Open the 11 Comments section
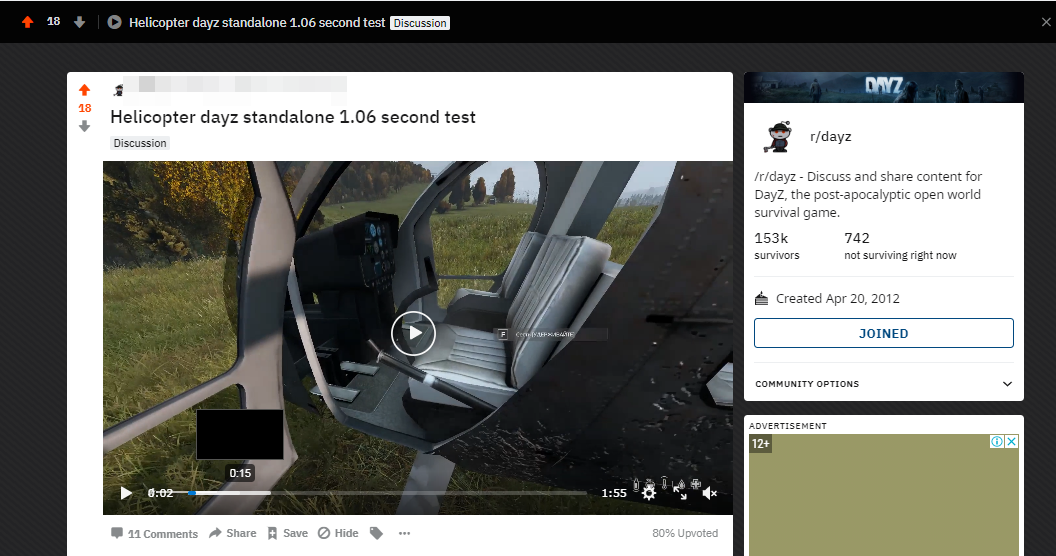 154,534
